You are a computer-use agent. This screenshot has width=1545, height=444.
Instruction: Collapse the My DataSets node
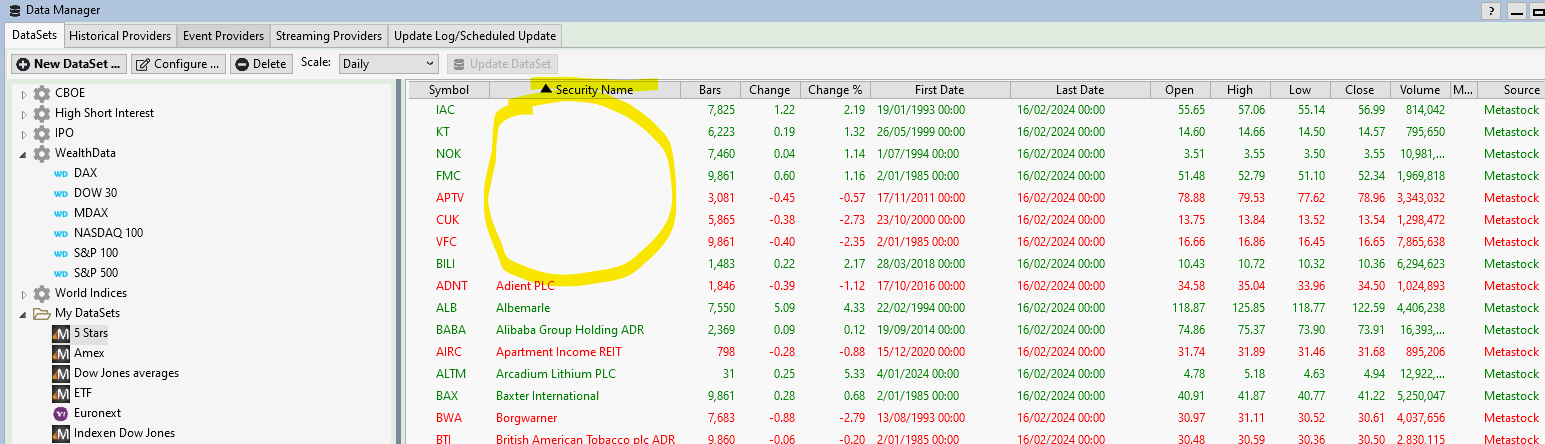click(x=24, y=313)
